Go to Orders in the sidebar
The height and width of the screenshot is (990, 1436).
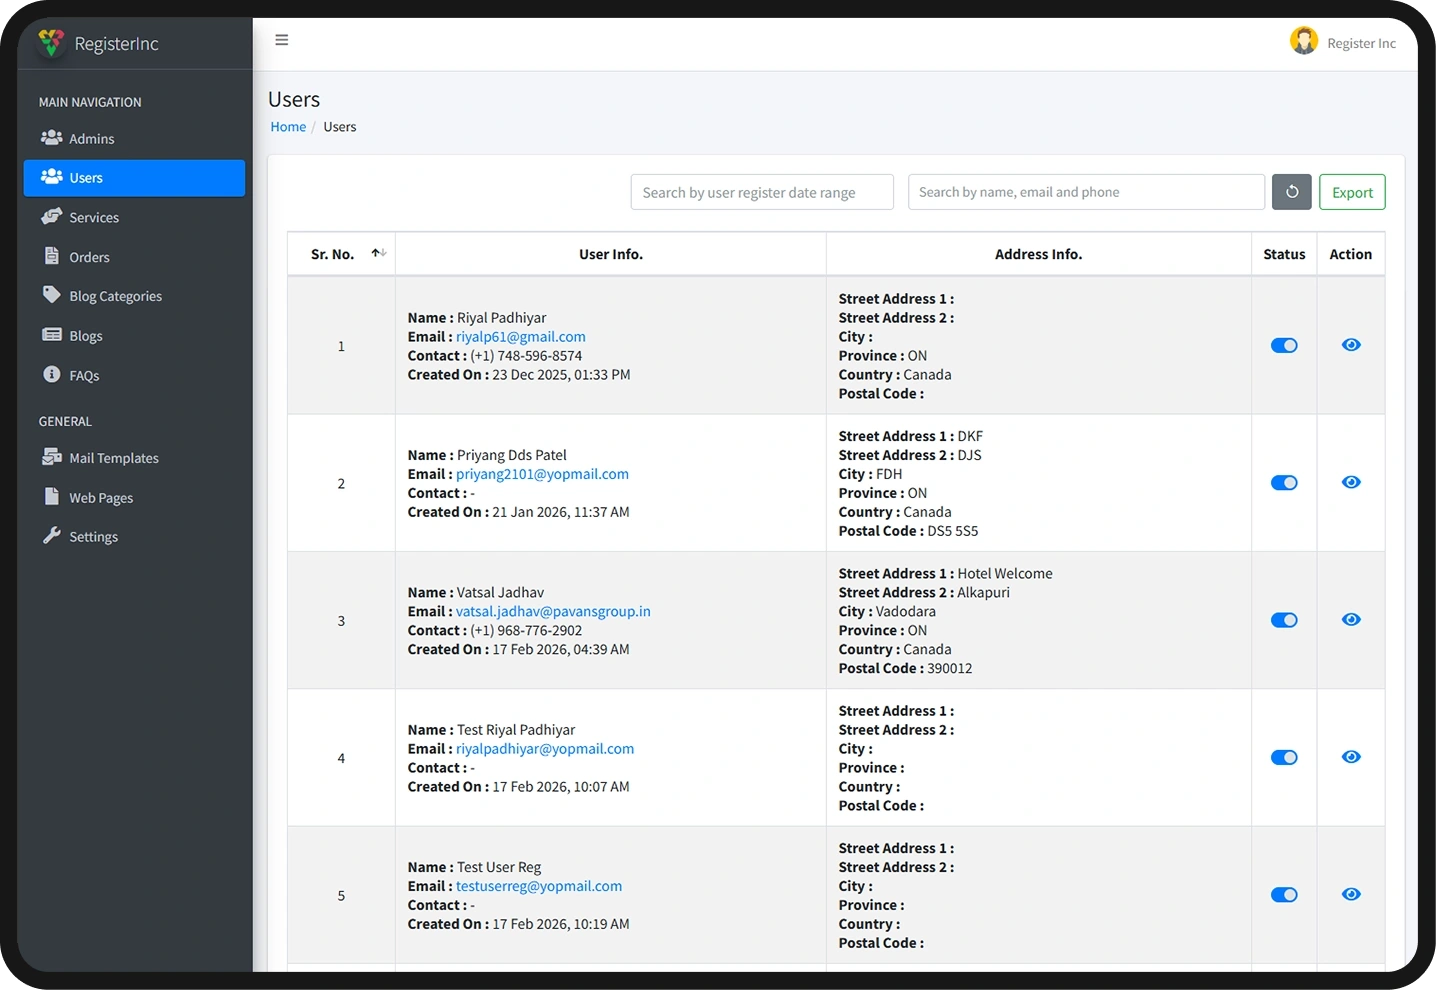click(x=134, y=257)
